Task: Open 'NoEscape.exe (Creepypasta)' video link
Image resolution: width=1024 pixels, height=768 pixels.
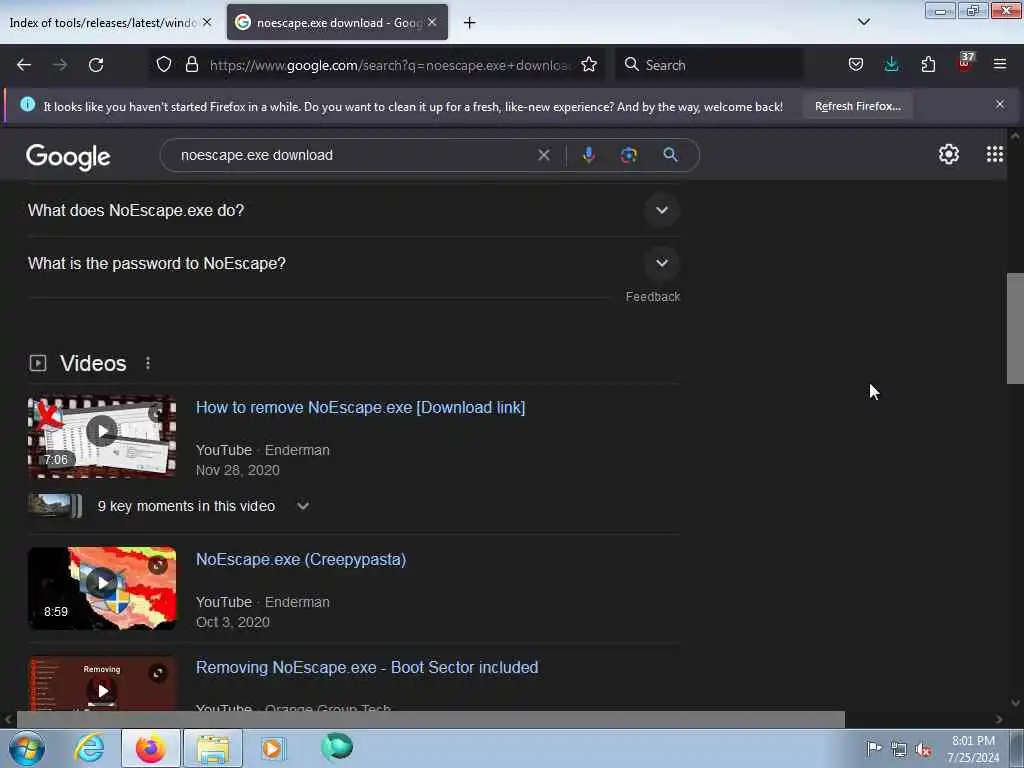Action: click(301, 560)
